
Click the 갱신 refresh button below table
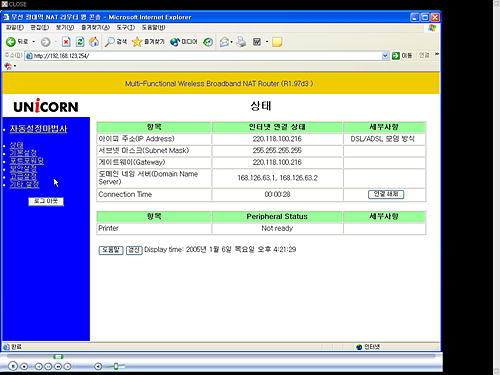[134, 250]
